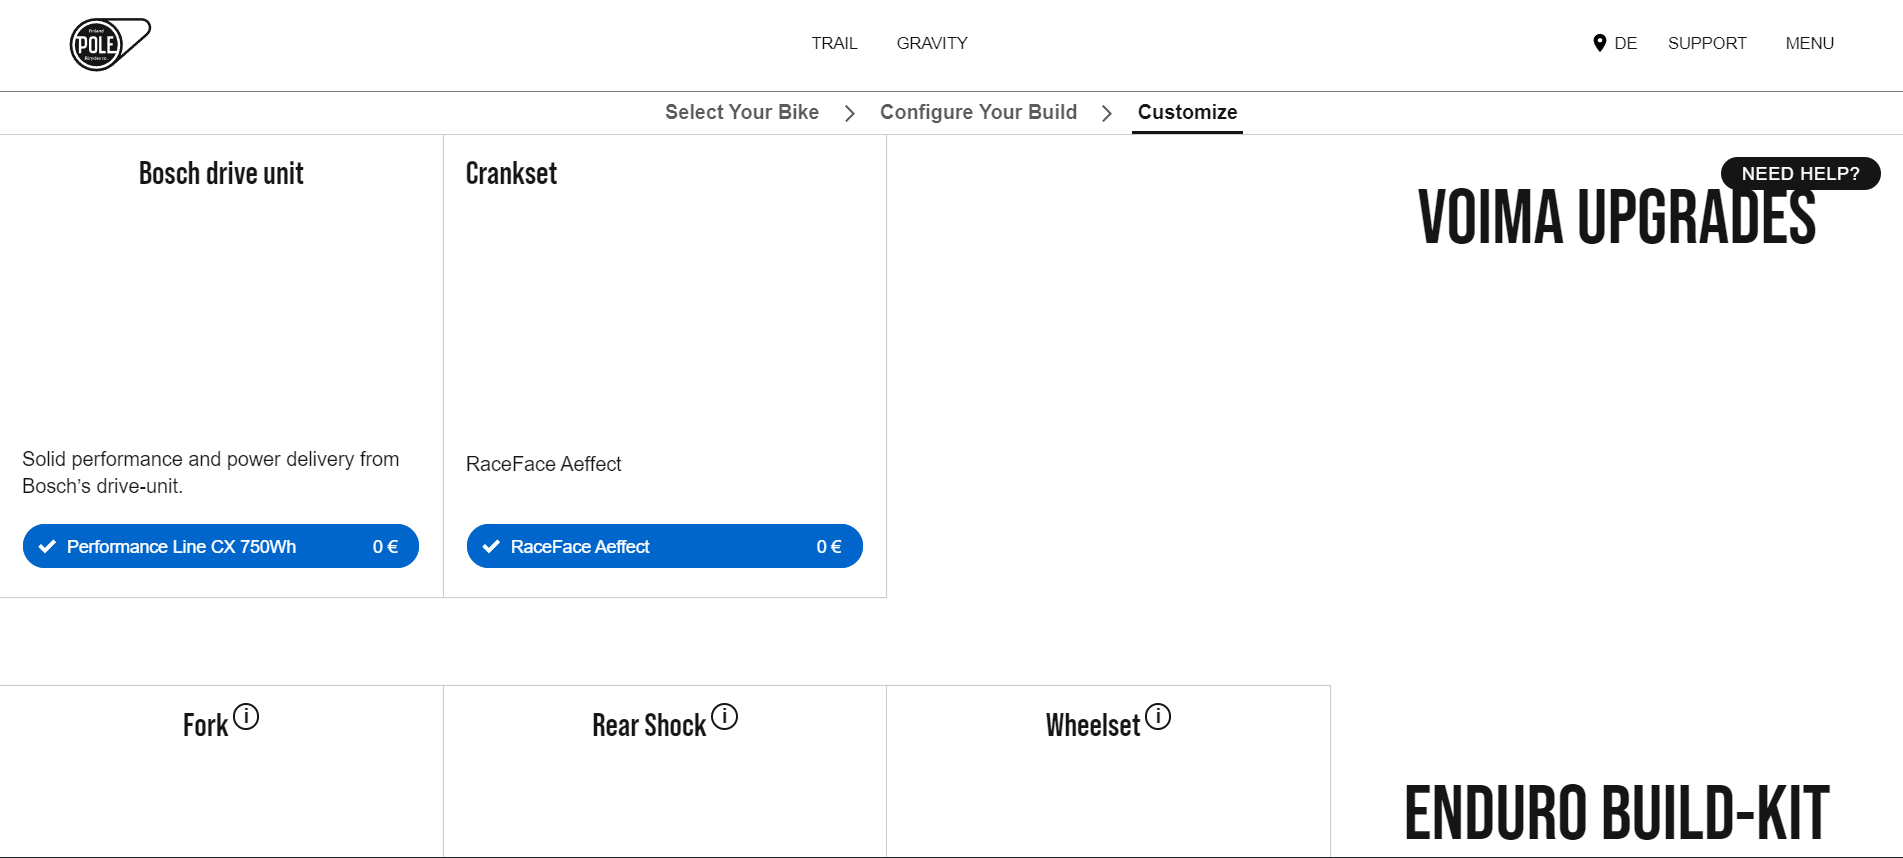This screenshot has width=1903, height=858.
Task: Go to Configure Your Build step
Action: [978, 112]
